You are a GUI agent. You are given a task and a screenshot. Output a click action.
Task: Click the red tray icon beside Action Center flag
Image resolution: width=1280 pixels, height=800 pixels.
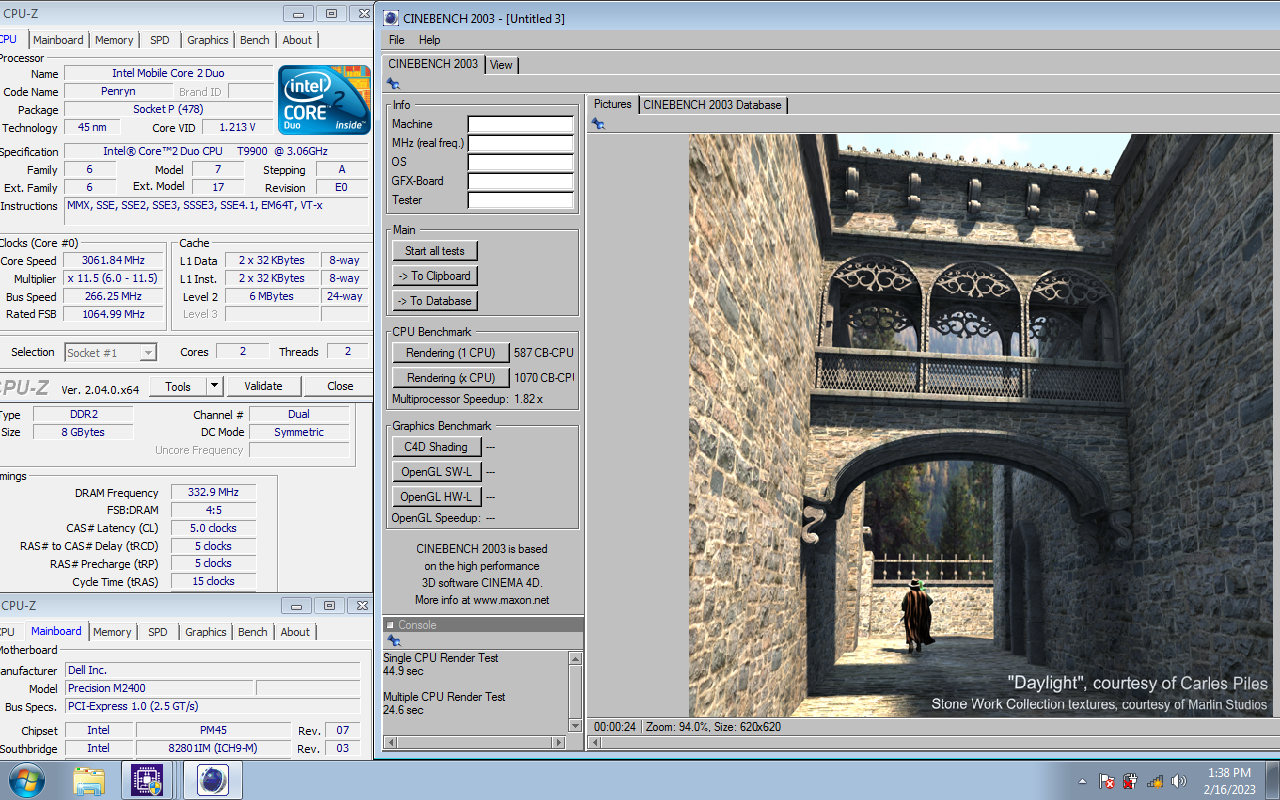coord(1130,781)
